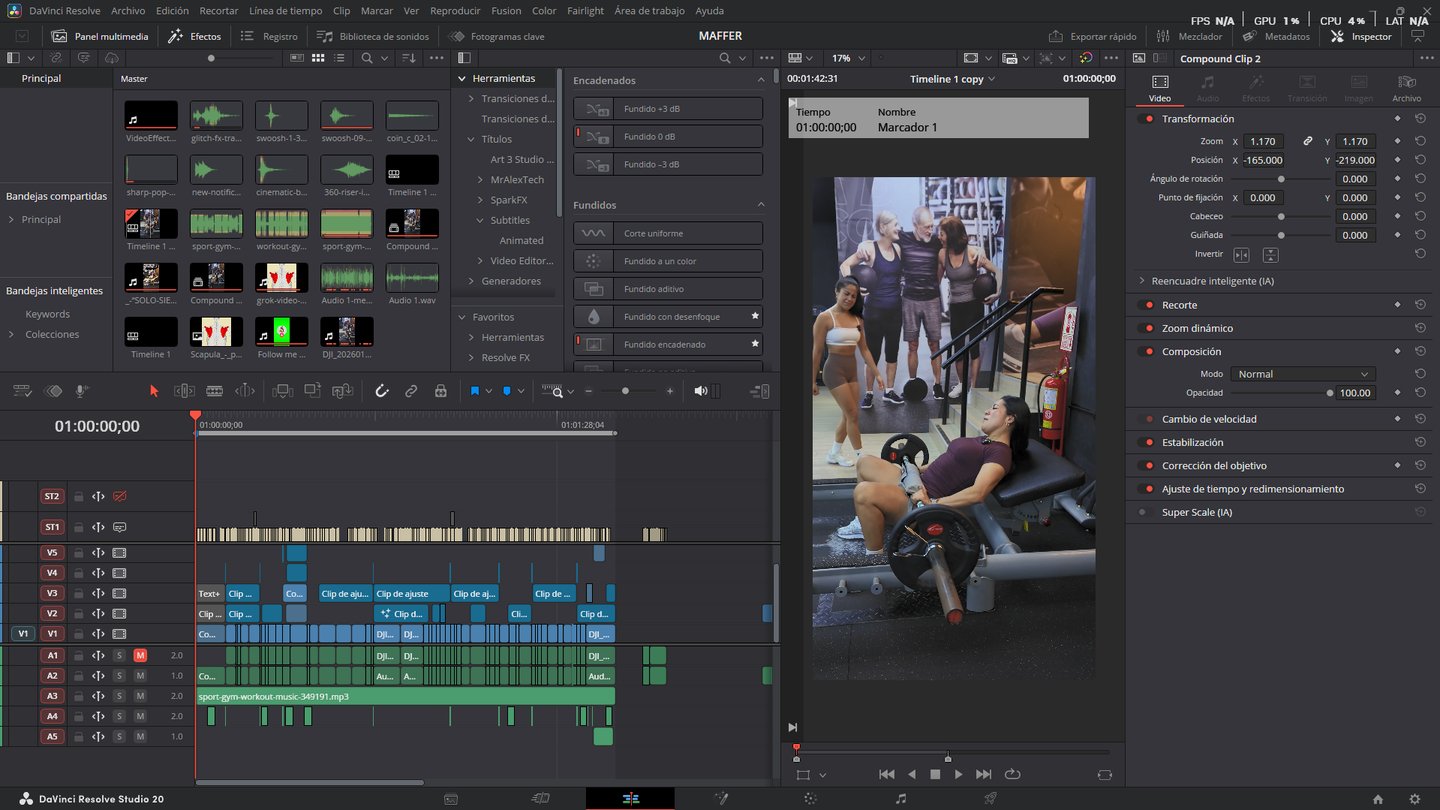Disable the Estabilización toggle
The width and height of the screenshot is (1440, 810).
click(1144, 442)
